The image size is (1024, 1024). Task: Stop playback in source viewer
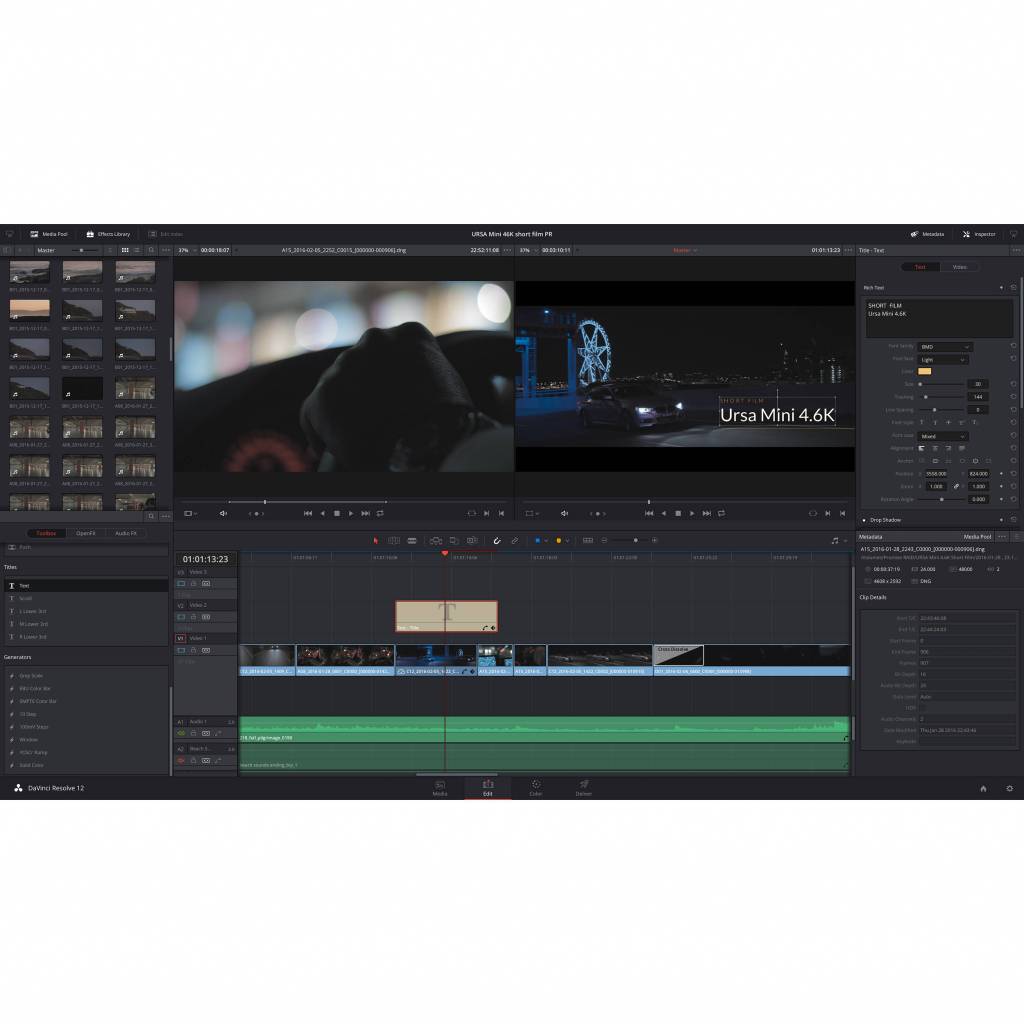(x=337, y=513)
